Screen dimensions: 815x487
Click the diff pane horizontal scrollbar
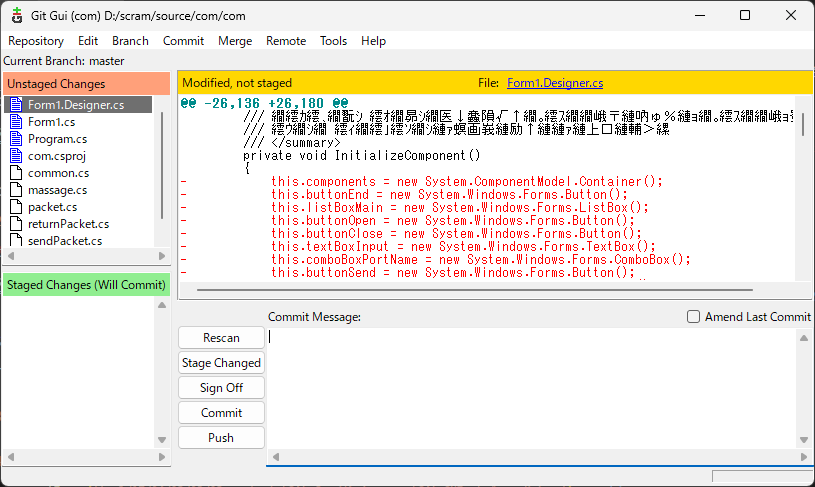pos(475,289)
